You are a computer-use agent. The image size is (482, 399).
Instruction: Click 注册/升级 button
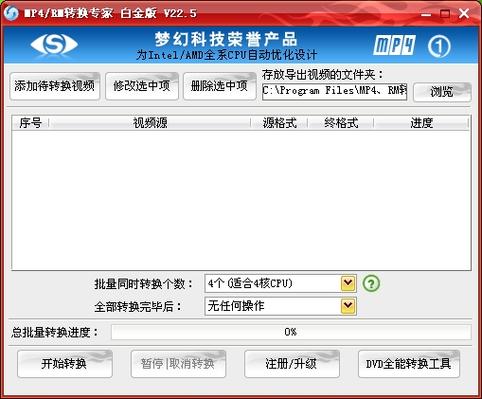click(292, 364)
